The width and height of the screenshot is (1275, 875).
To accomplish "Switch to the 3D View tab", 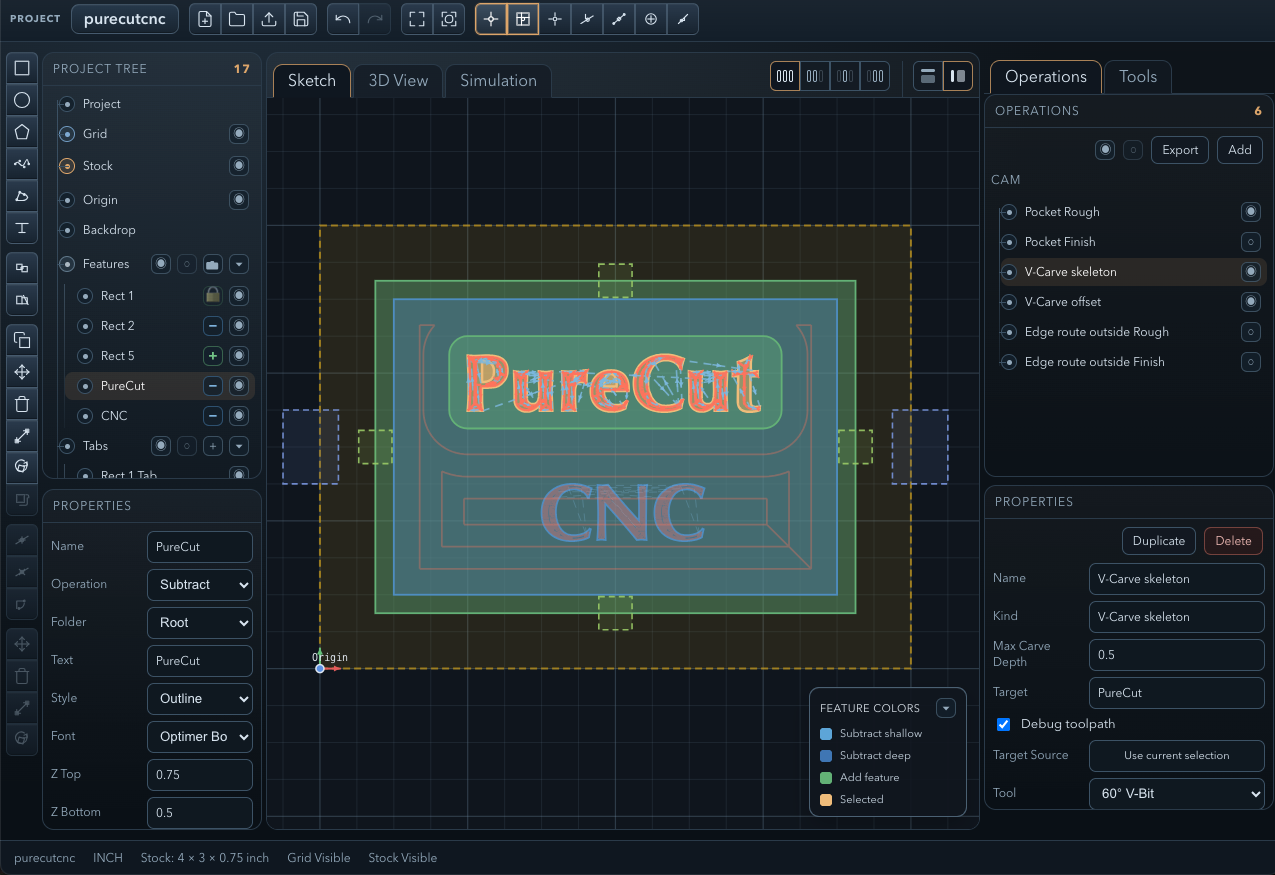I will 397,81.
